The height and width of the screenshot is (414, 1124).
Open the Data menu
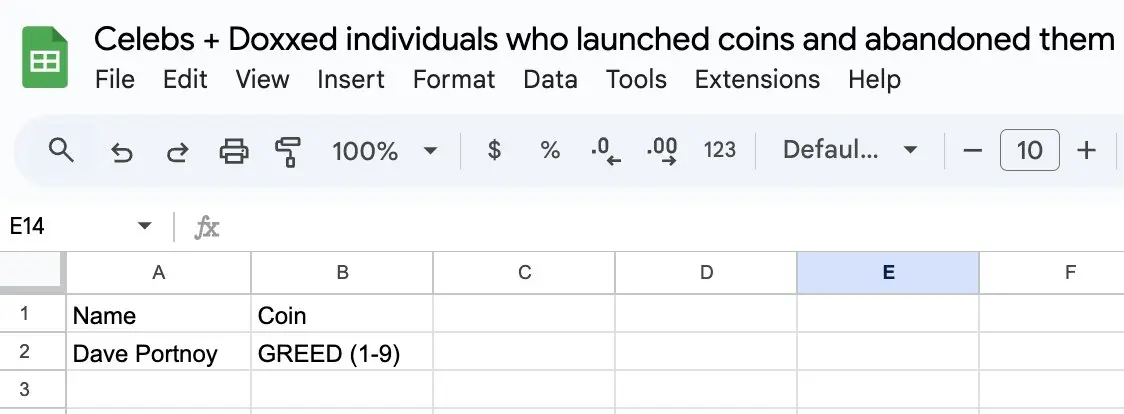point(551,79)
